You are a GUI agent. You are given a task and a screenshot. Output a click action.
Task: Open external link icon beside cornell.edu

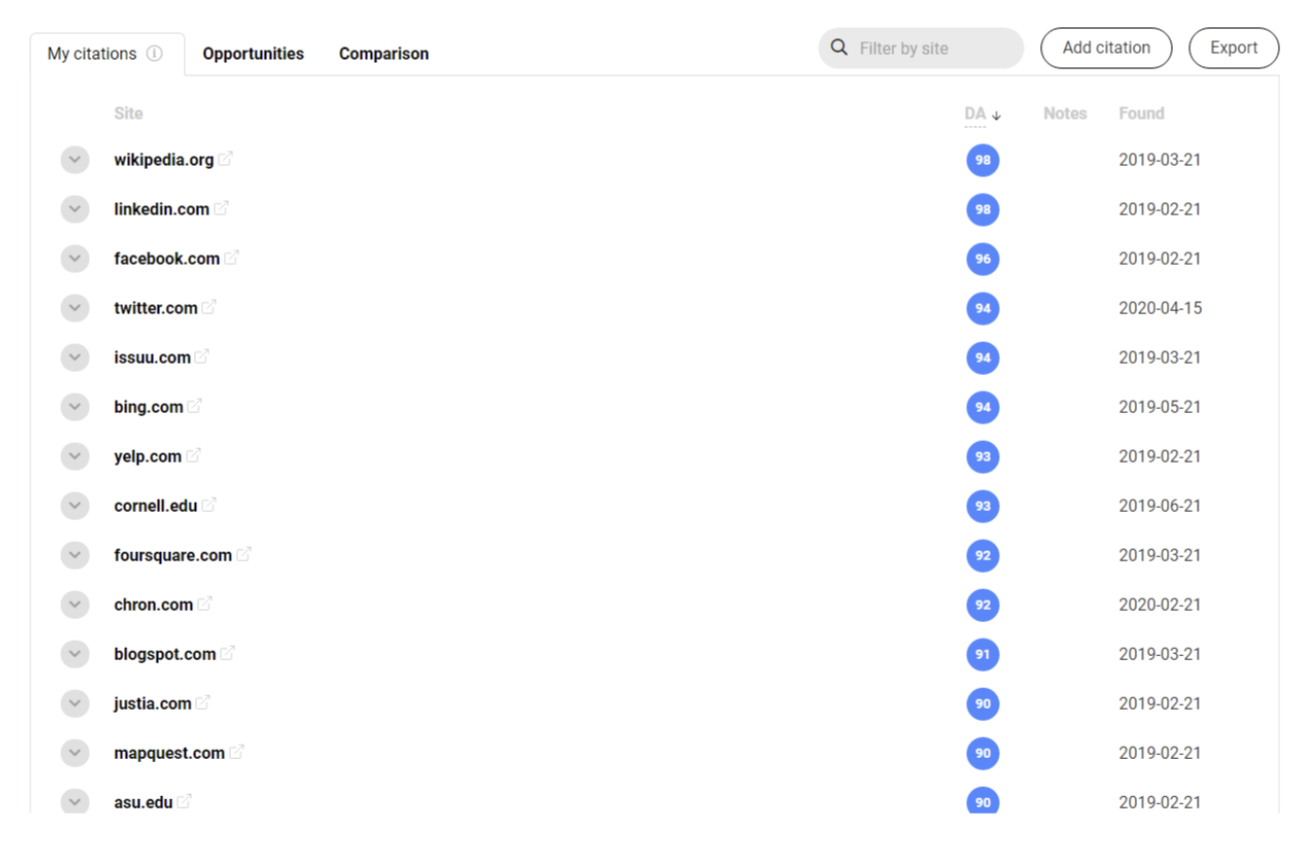209,505
